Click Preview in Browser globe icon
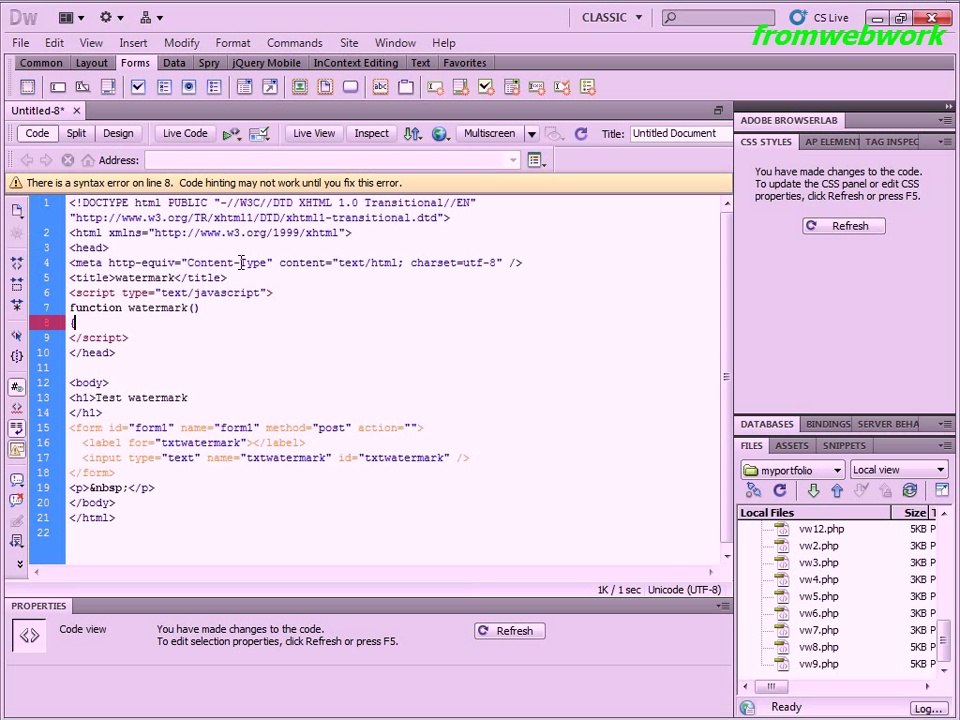 (x=439, y=133)
